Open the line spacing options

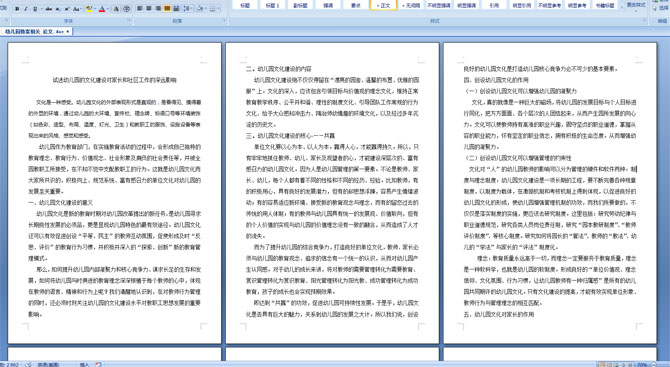[188, 9]
